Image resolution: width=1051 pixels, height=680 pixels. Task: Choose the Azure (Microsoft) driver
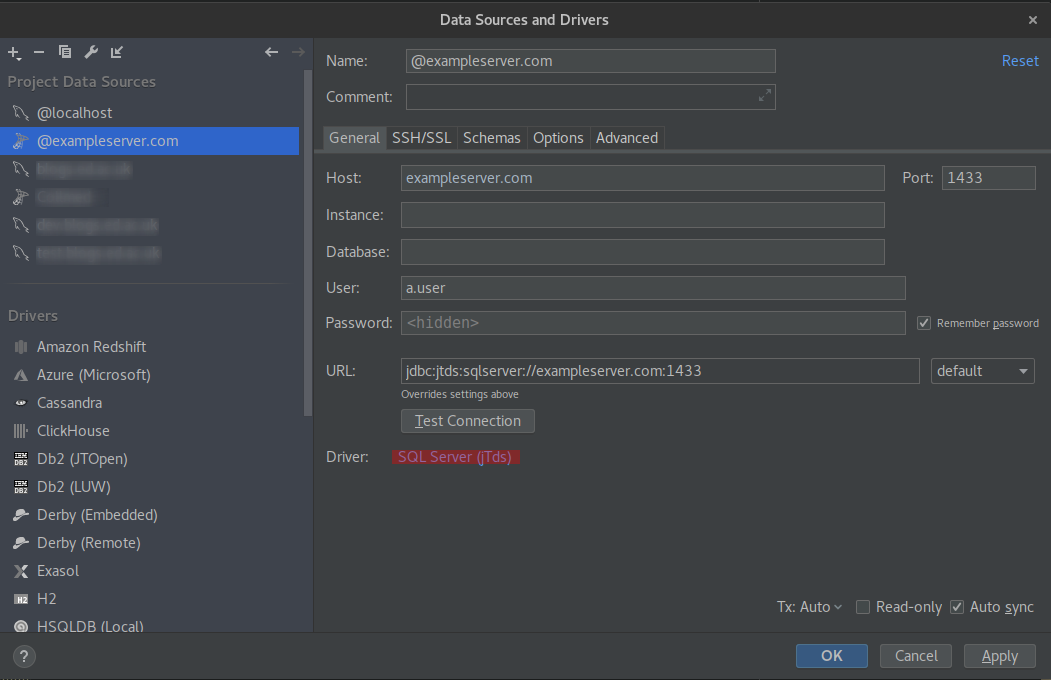click(151, 375)
